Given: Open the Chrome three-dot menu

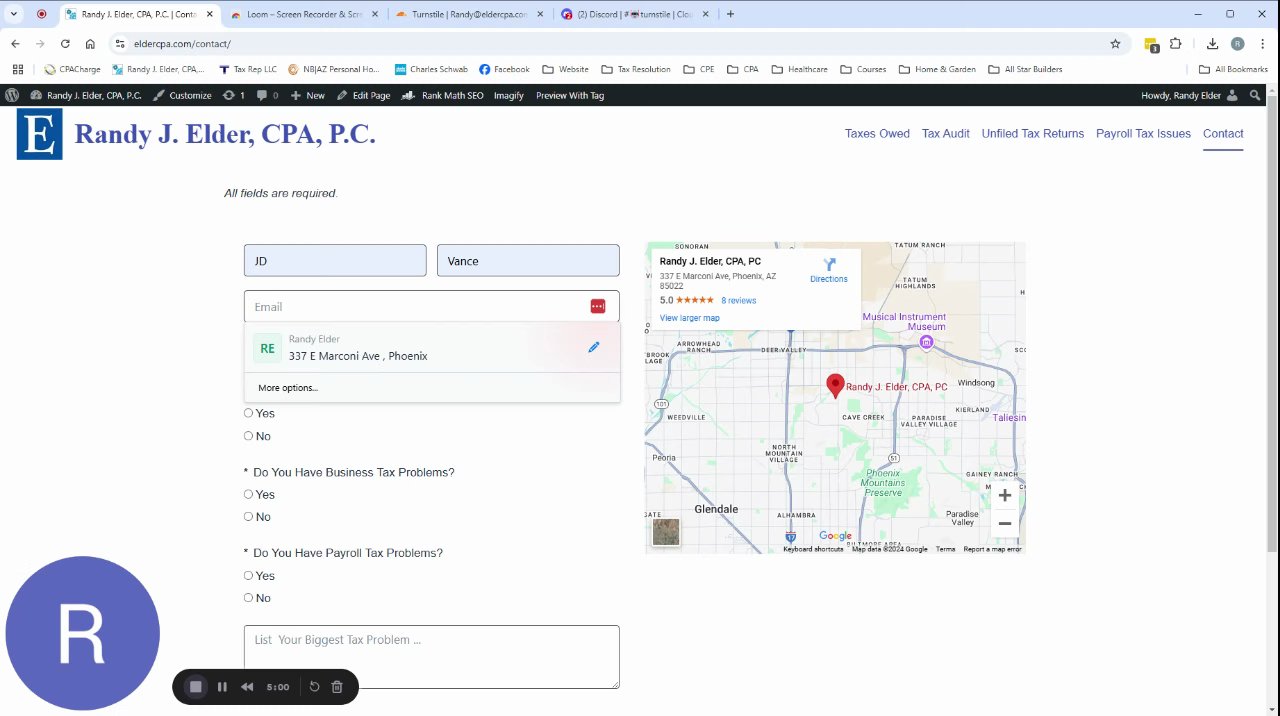Looking at the screenshot, I should click(x=1261, y=44).
